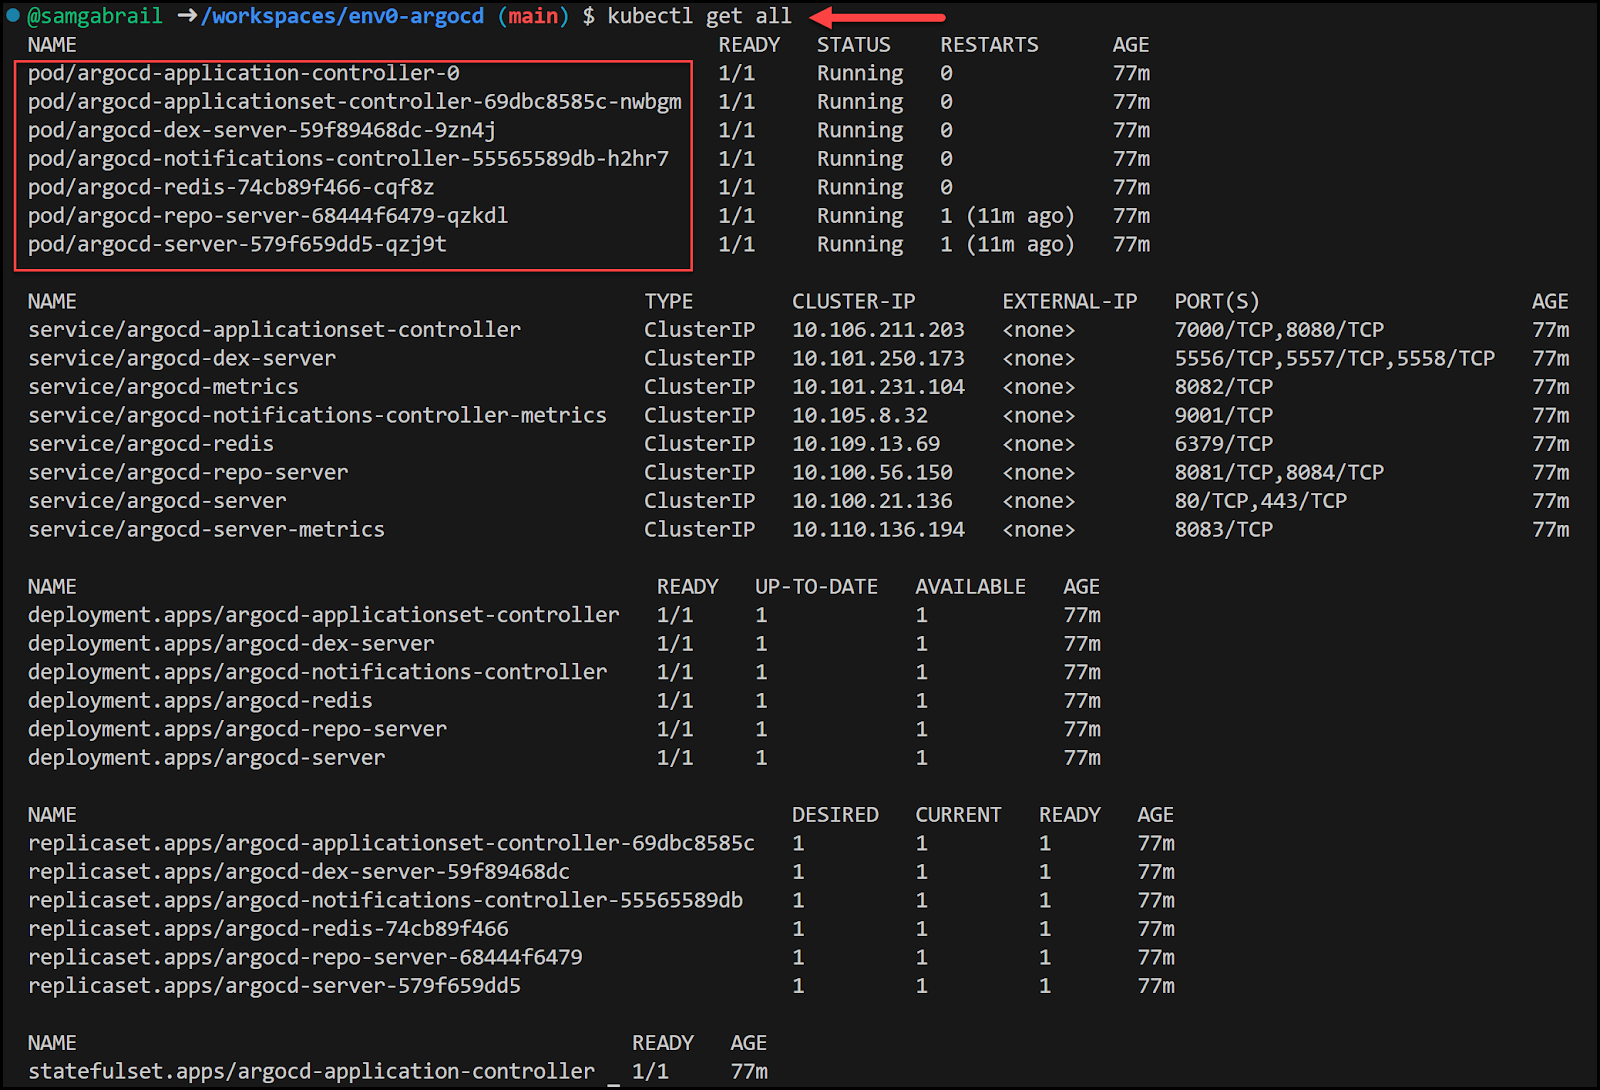This screenshot has width=1600, height=1090.
Task: Click the 'kubectl get all' command text
Action: click(x=699, y=16)
